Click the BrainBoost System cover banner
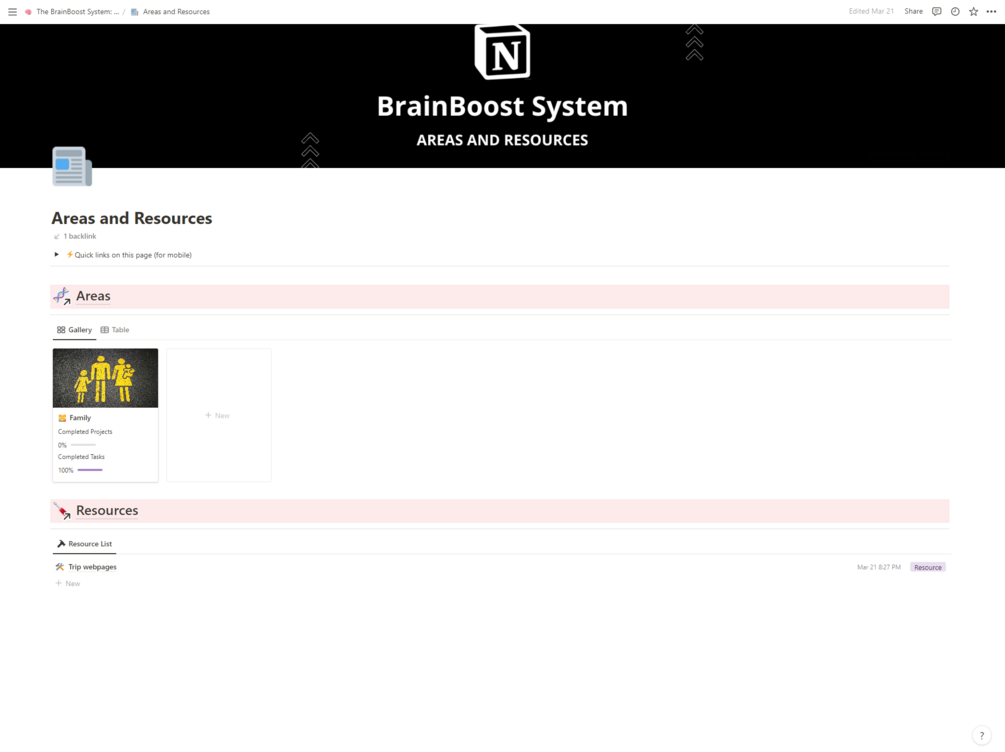The height and width of the screenshot is (752, 1005). tap(502, 96)
